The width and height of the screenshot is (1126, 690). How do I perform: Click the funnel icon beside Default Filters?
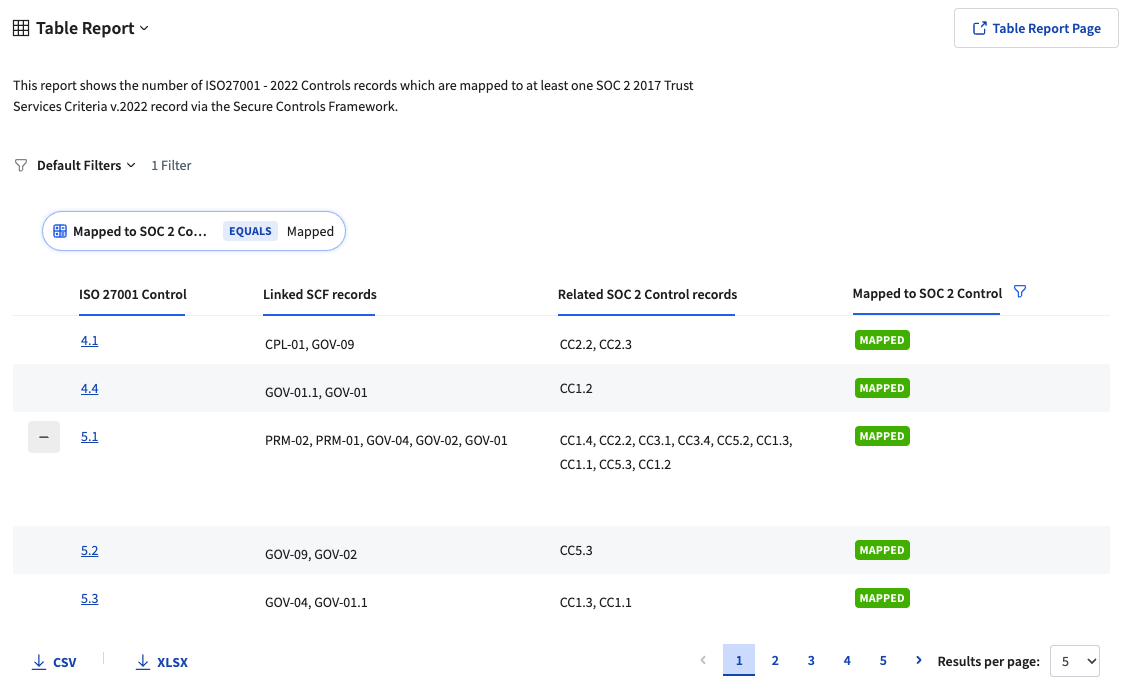pyautogui.click(x=21, y=165)
